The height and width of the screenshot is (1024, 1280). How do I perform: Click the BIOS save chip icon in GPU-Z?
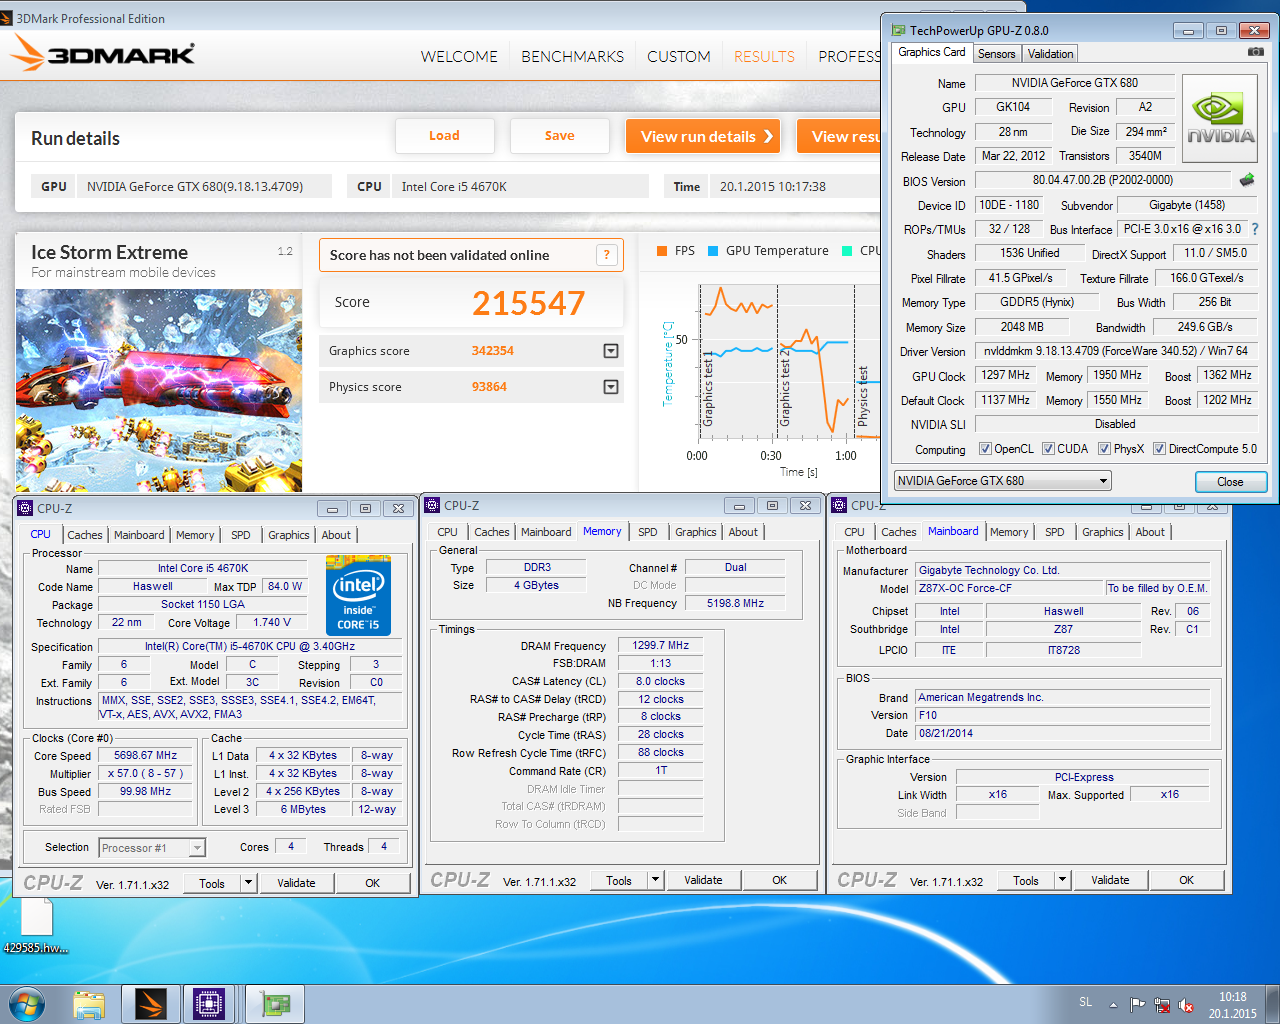pos(1247,180)
